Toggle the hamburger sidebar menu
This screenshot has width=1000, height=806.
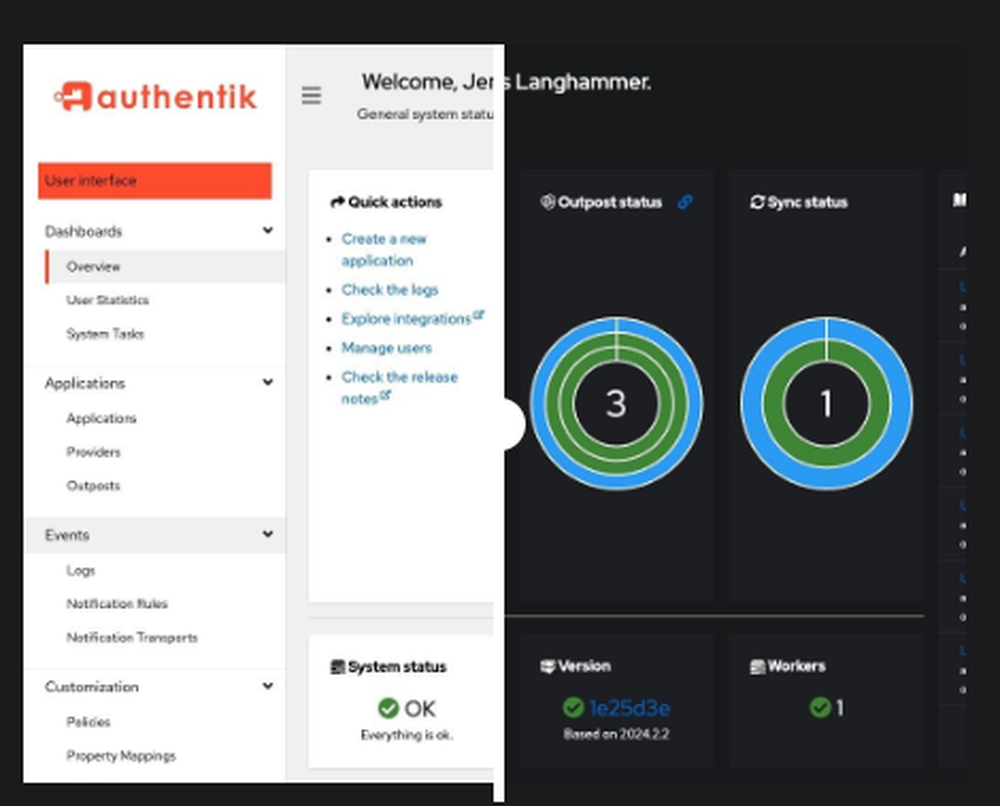coord(311,96)
